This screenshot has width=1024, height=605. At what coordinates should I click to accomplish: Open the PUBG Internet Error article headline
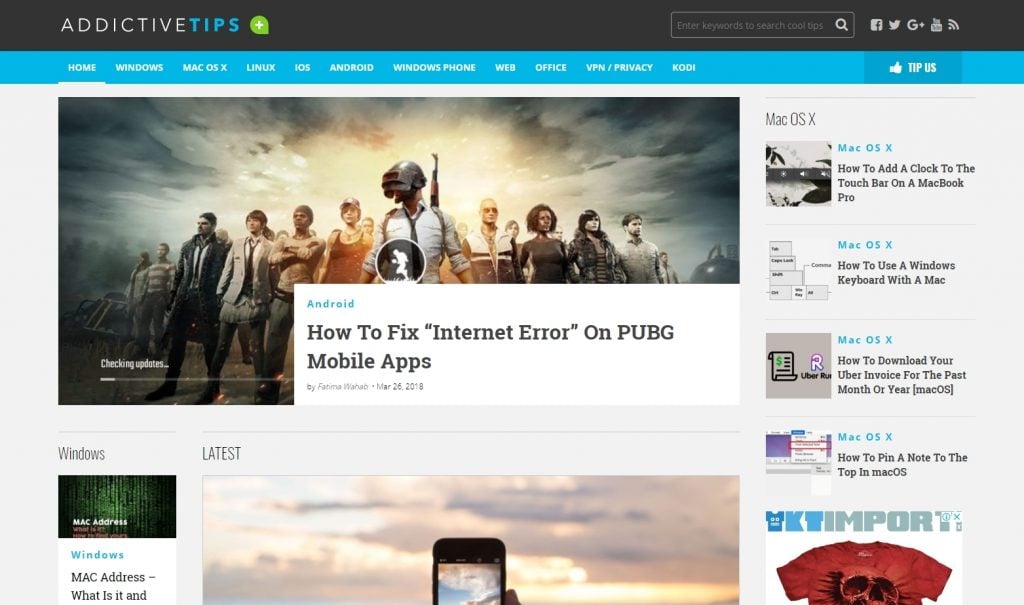pos(490,346)
